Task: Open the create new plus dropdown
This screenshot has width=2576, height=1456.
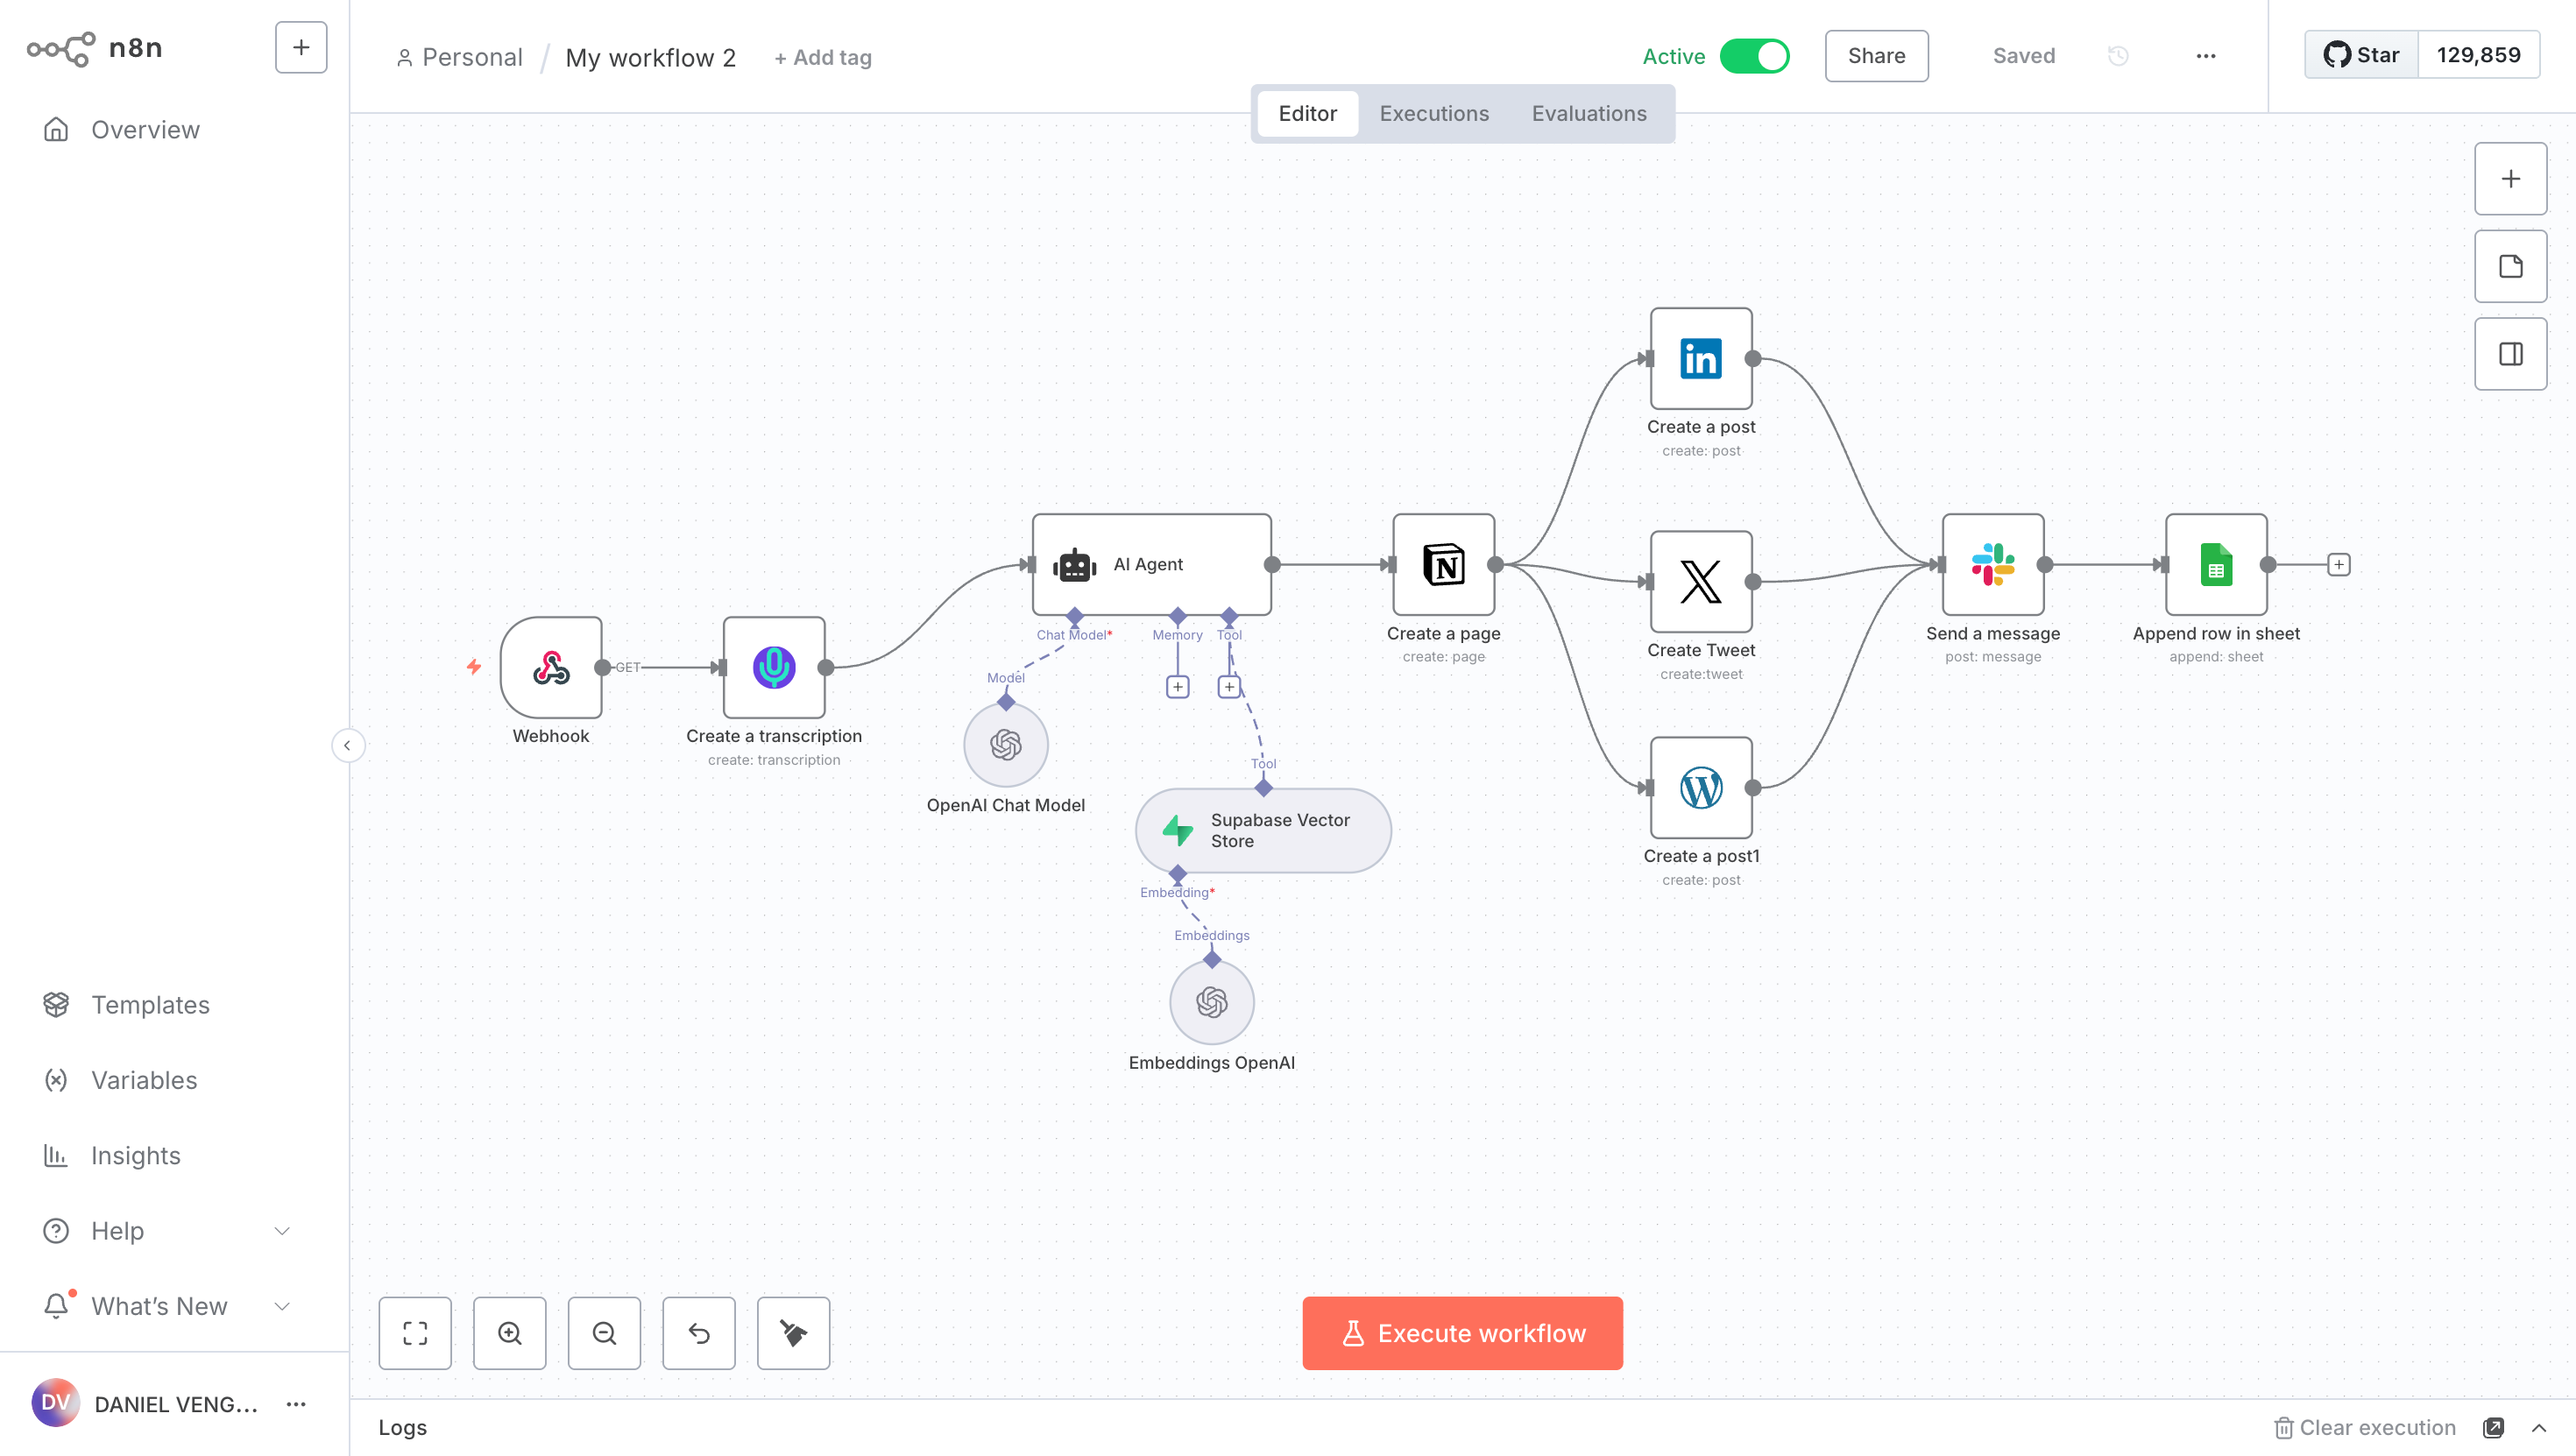Action: pos(301,47)
